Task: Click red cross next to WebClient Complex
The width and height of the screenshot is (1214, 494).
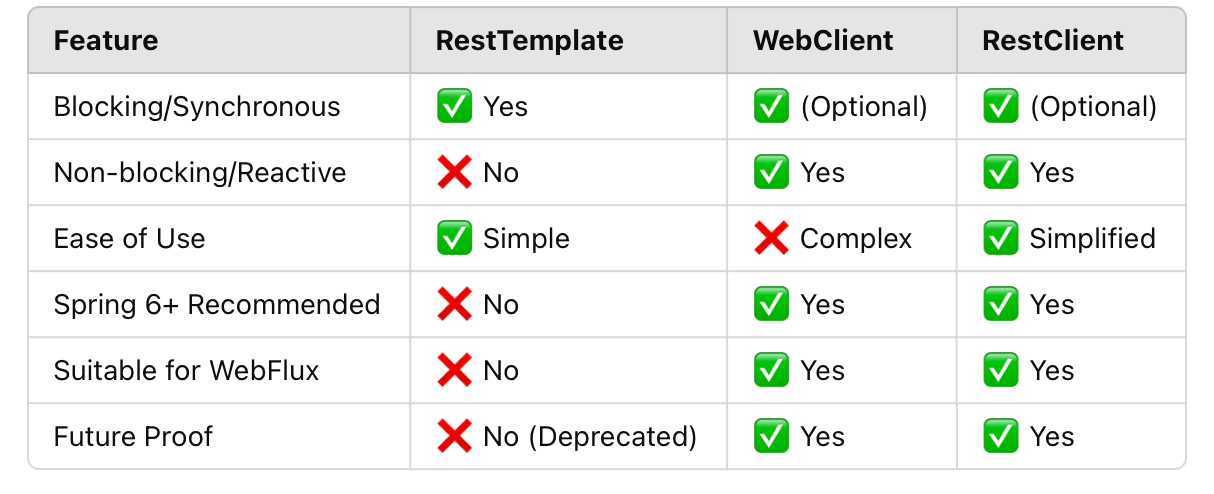Action: click(x=771, y=239)
